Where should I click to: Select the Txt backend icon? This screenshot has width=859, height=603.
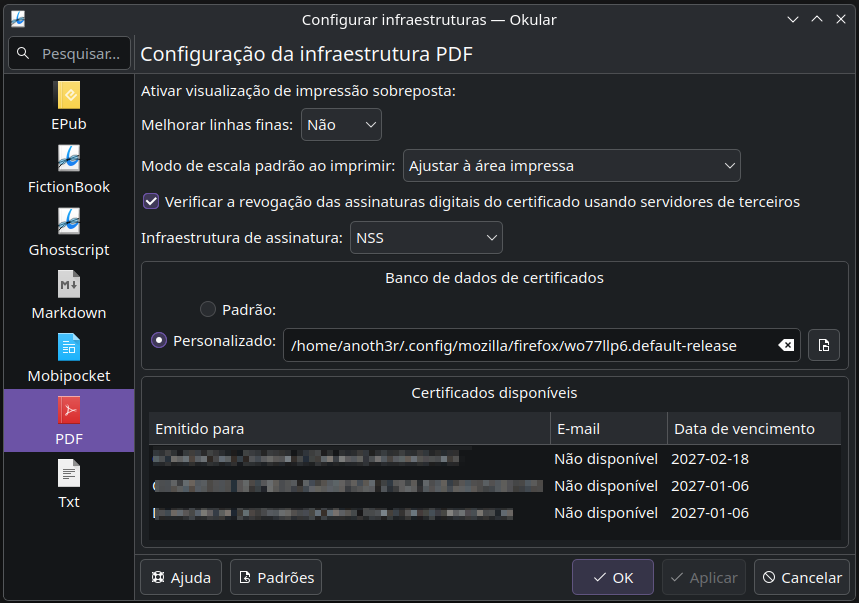pyautogui.click(x=68, y=473)
